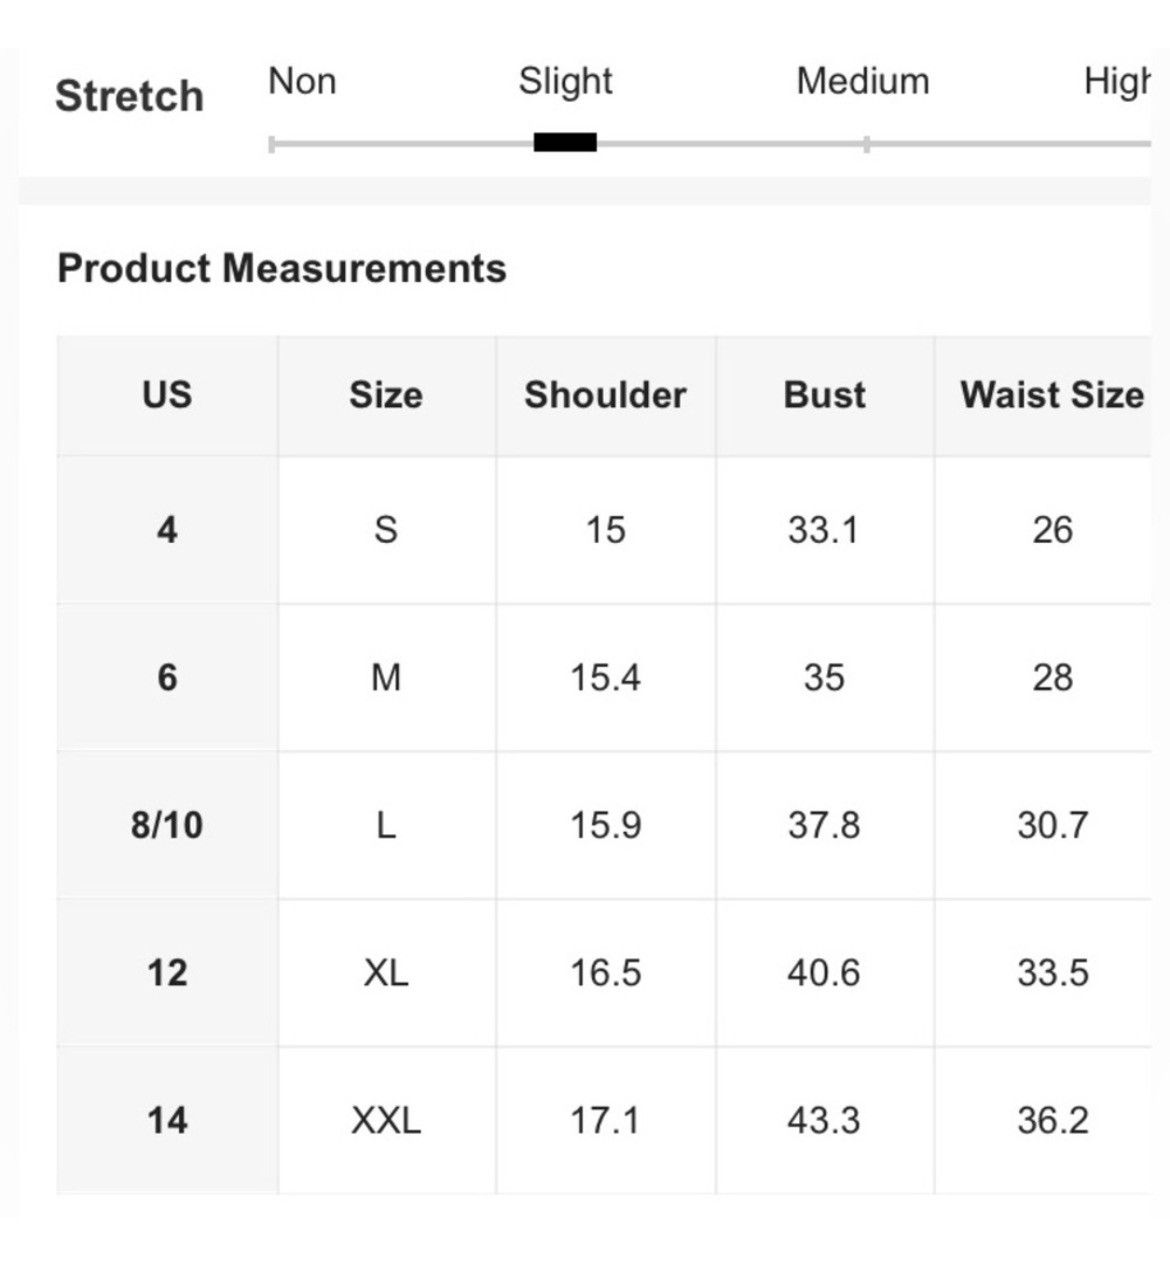
Task: Select the Non stretch label
Action: coord(302,81)
